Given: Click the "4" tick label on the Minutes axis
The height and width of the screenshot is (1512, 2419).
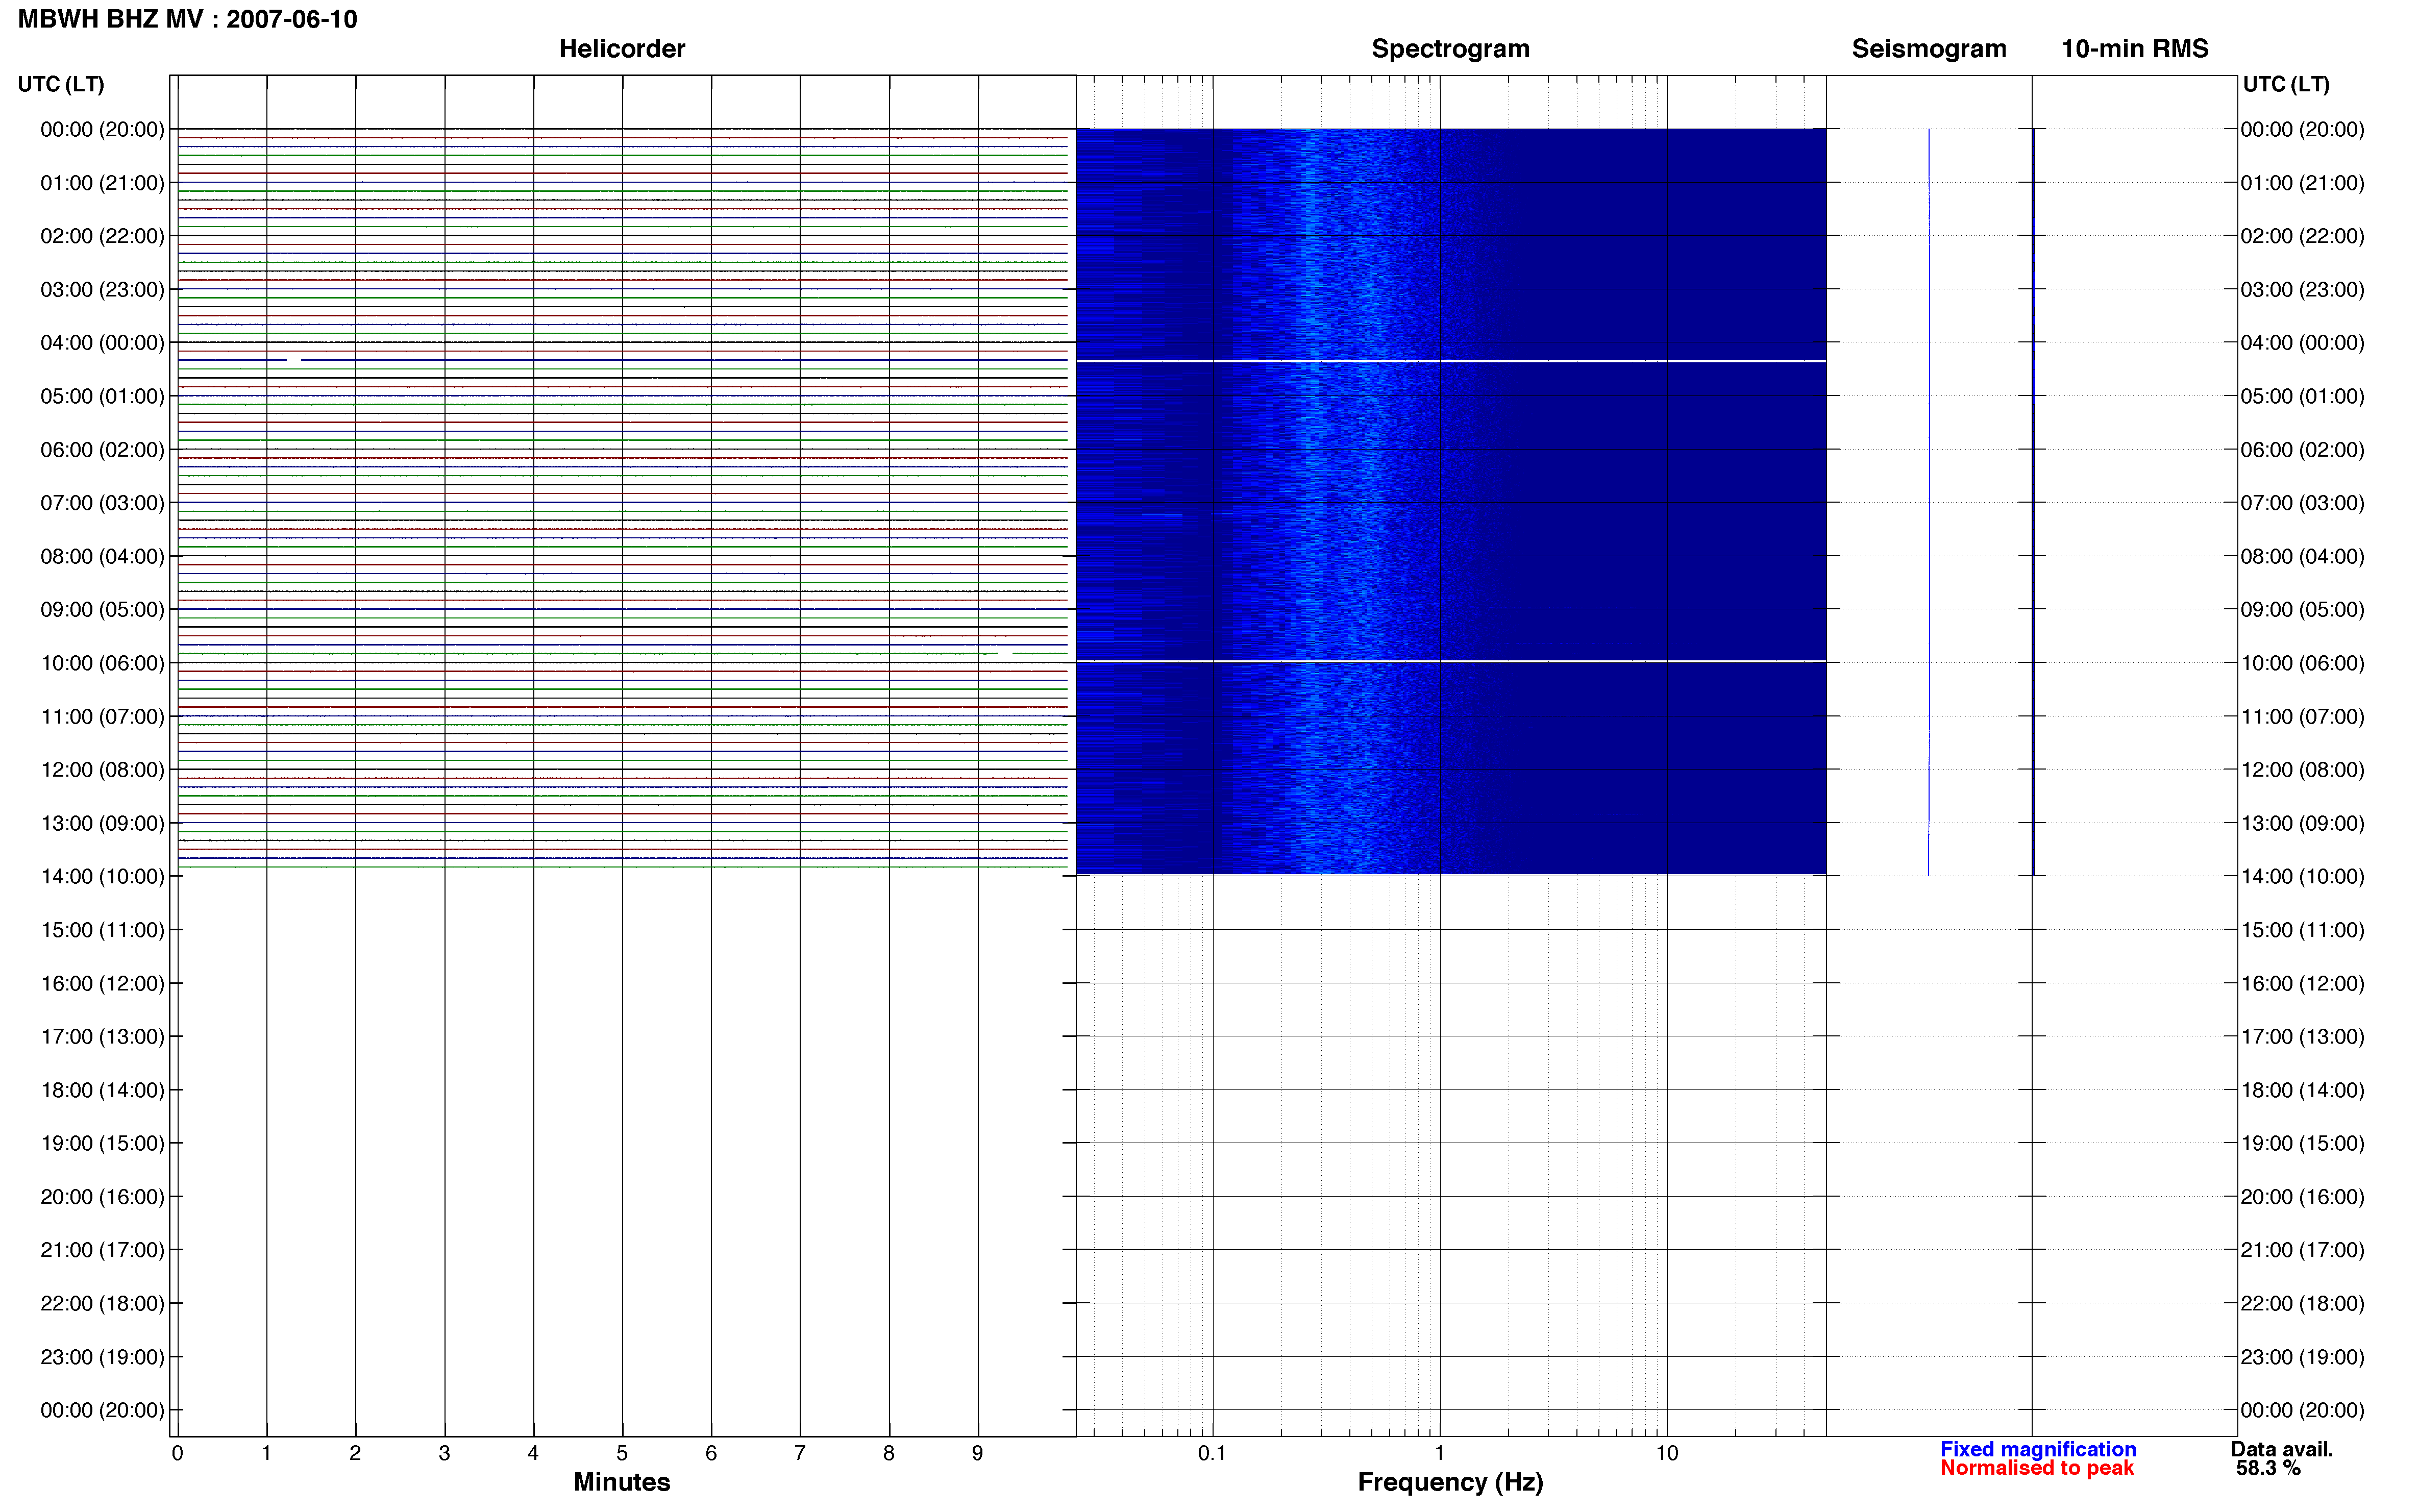Looking at the screenshot, I should pos(533,1453).
